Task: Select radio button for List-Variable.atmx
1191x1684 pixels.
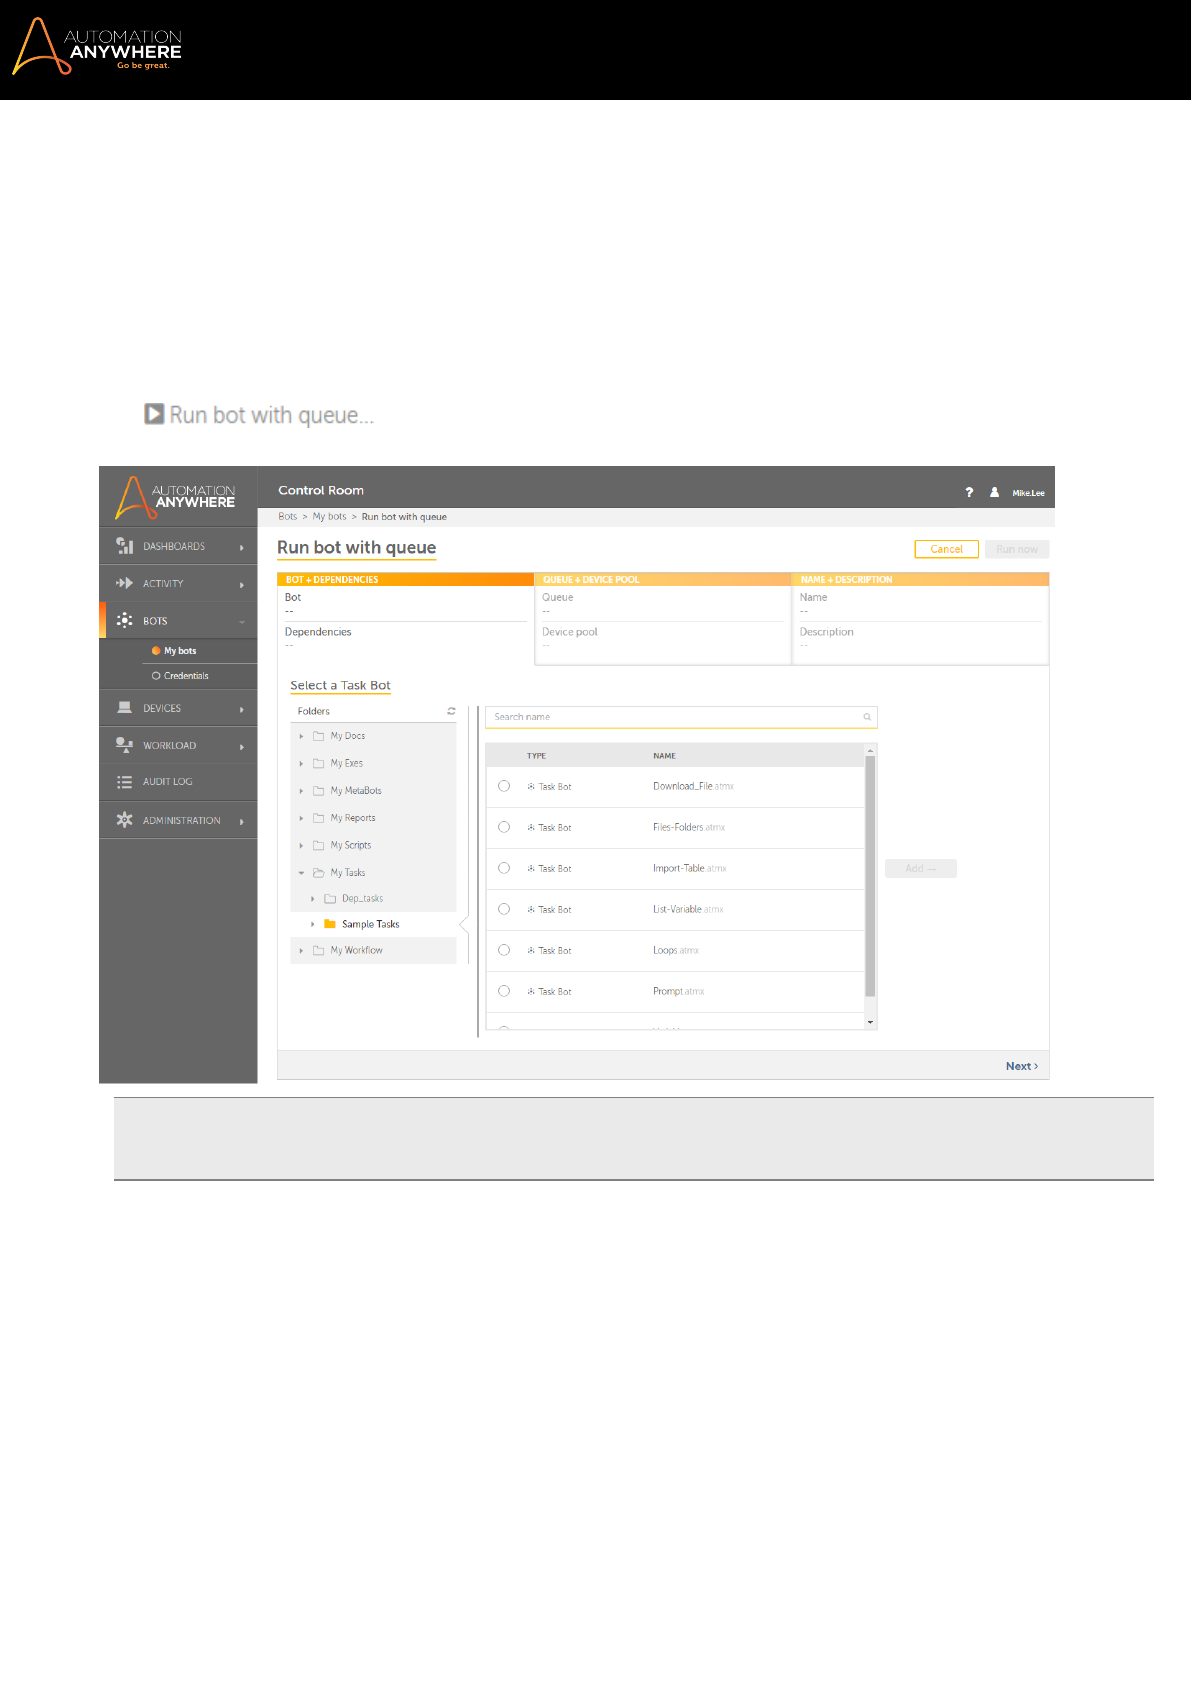Action: (x=504, y=909)
